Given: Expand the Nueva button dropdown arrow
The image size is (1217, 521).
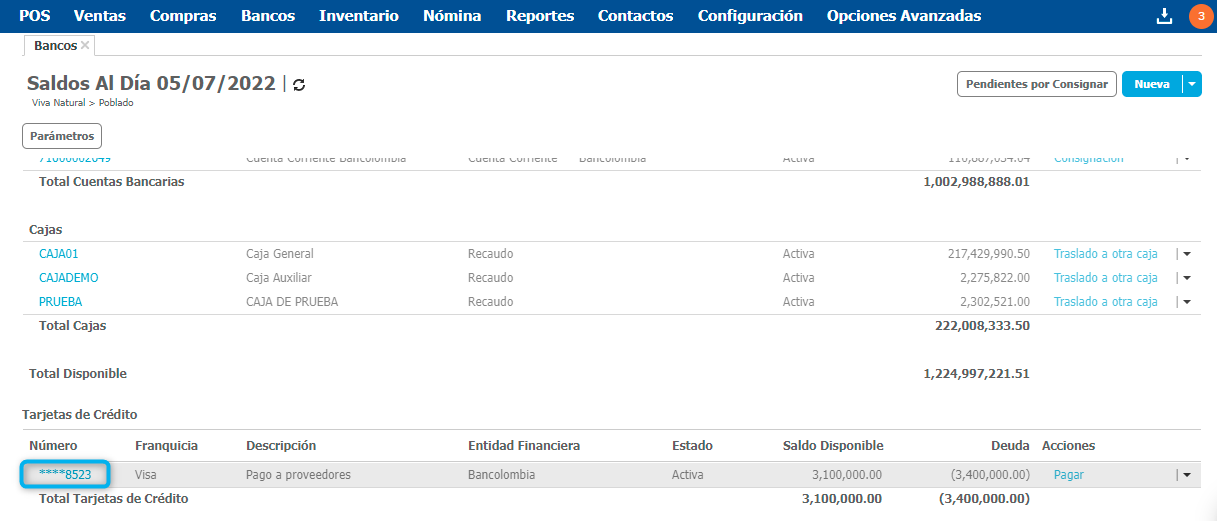Looking at the screenshot, I should pyautogui.click(x=1191, y=85).
